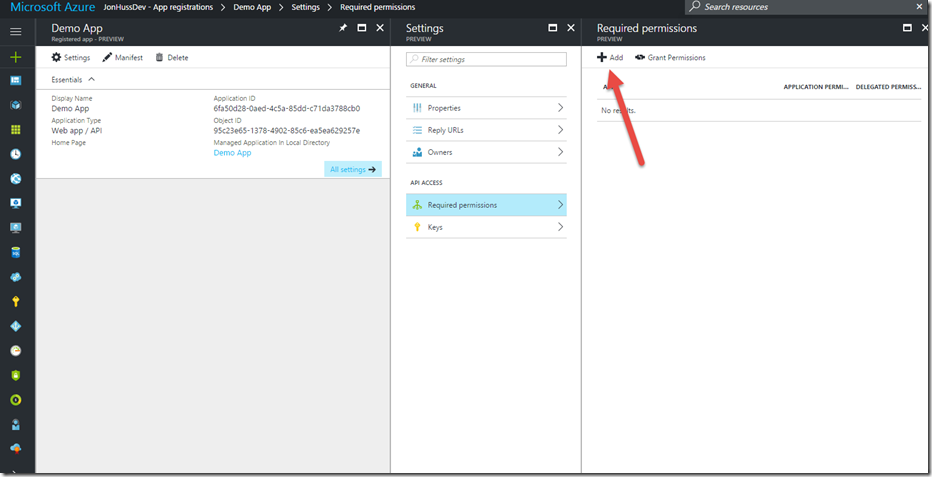Open the yellow key Subscriptions sidebar icon
Viewport: 932px width, 477px height.
pos(16,302)
